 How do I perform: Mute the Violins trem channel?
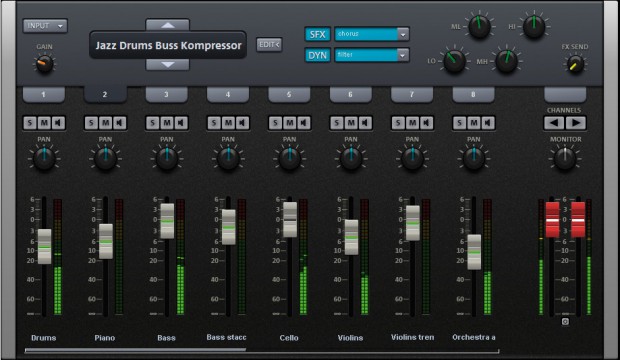coord(412,123)
